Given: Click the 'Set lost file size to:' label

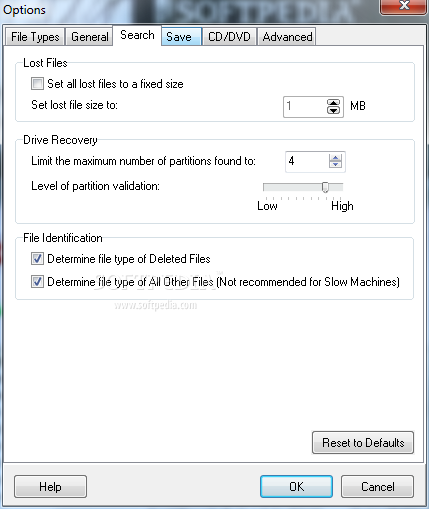Looking at the screenshot, I should coord(74,105).
